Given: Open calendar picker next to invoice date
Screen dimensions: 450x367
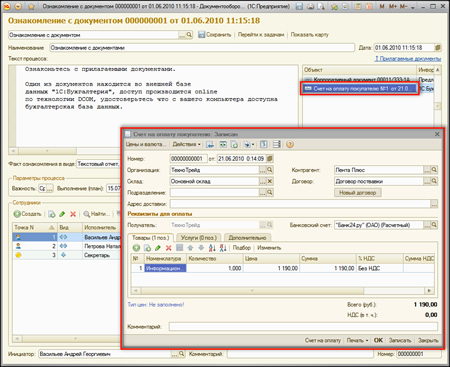Looking at the screenshot, I should pos(270,159).
